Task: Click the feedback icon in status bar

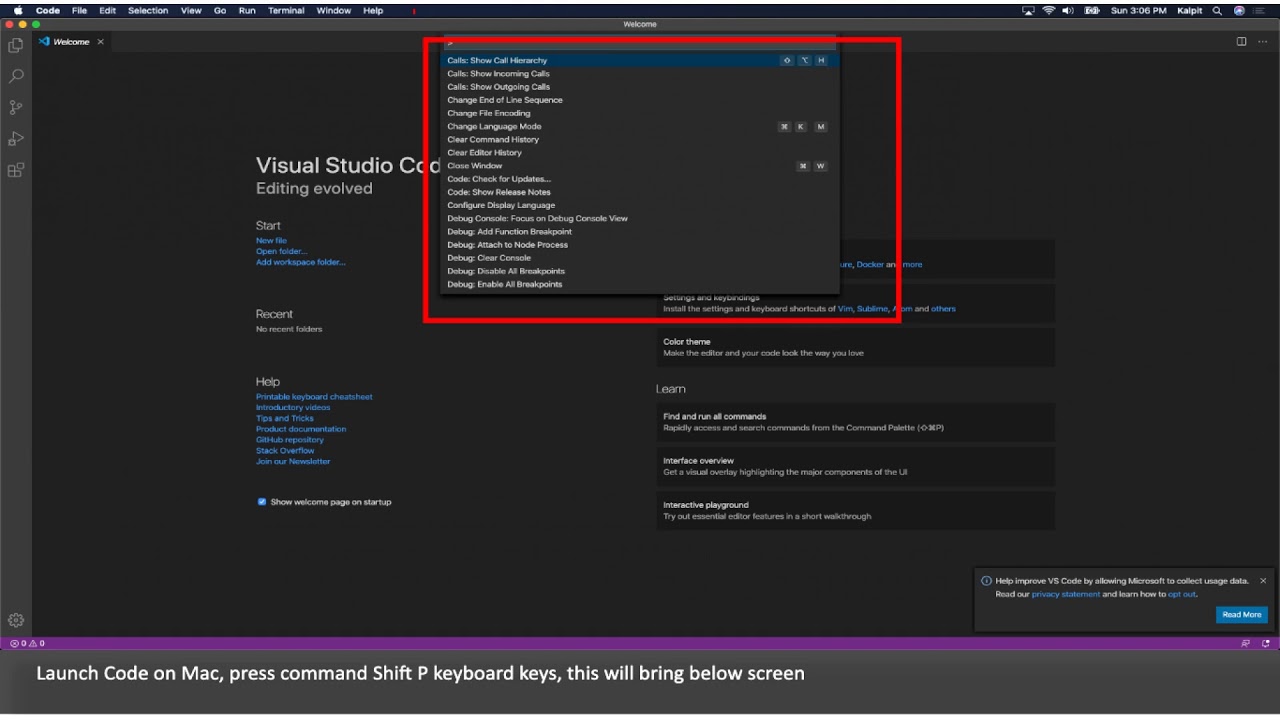Action: 1245,643
